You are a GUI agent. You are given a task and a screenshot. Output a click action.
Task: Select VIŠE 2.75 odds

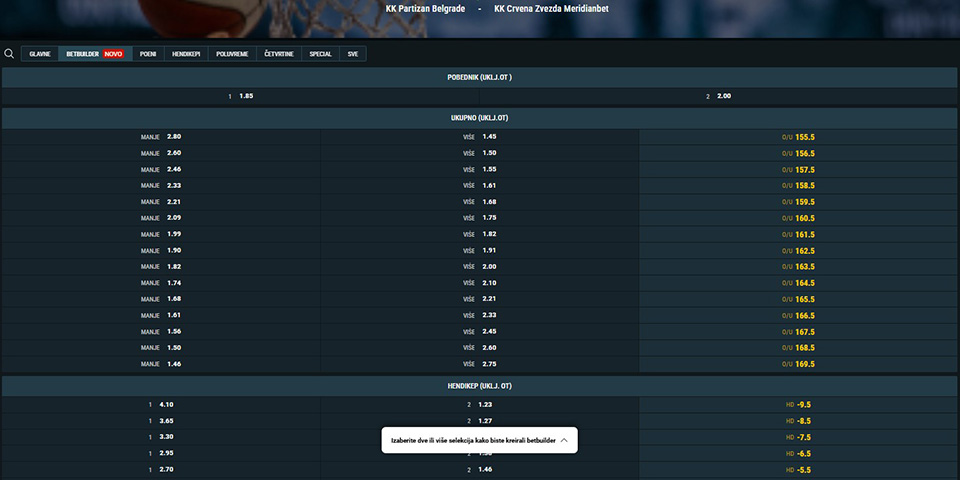pos(479,364)
